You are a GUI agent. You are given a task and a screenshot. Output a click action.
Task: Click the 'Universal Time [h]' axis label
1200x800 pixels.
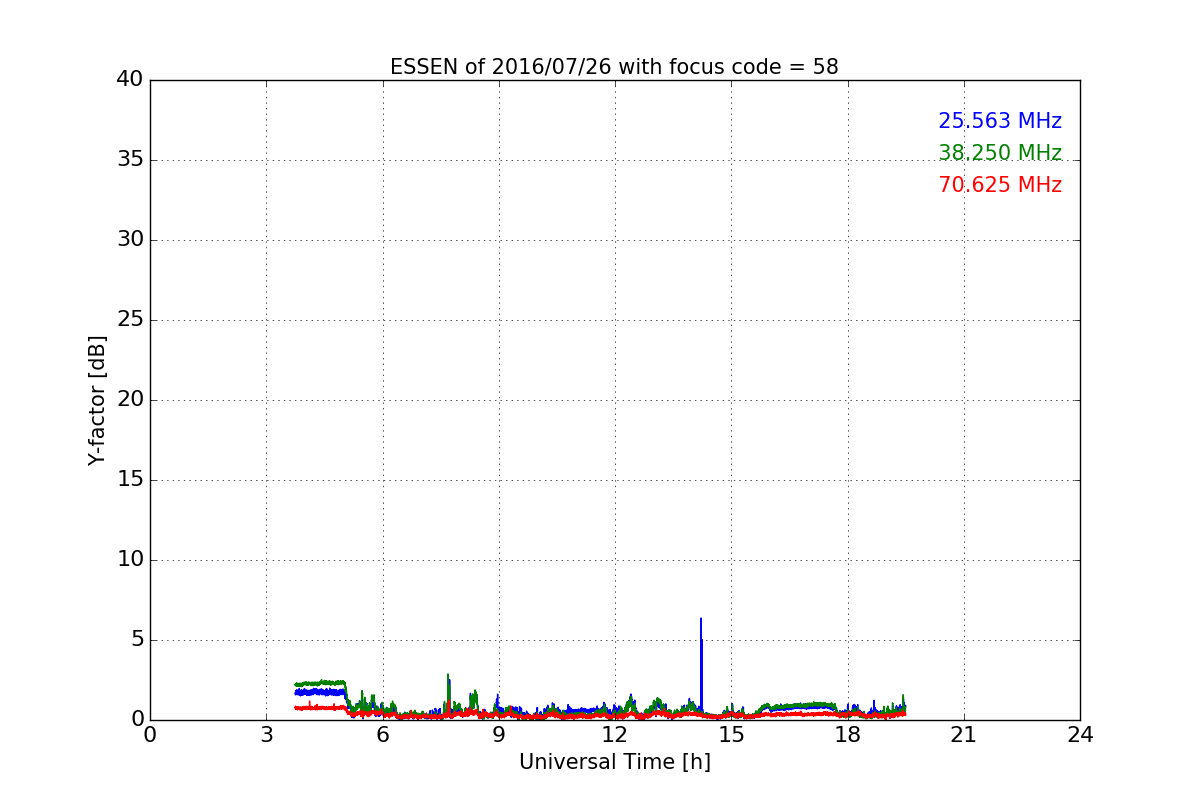coord(614,762)
